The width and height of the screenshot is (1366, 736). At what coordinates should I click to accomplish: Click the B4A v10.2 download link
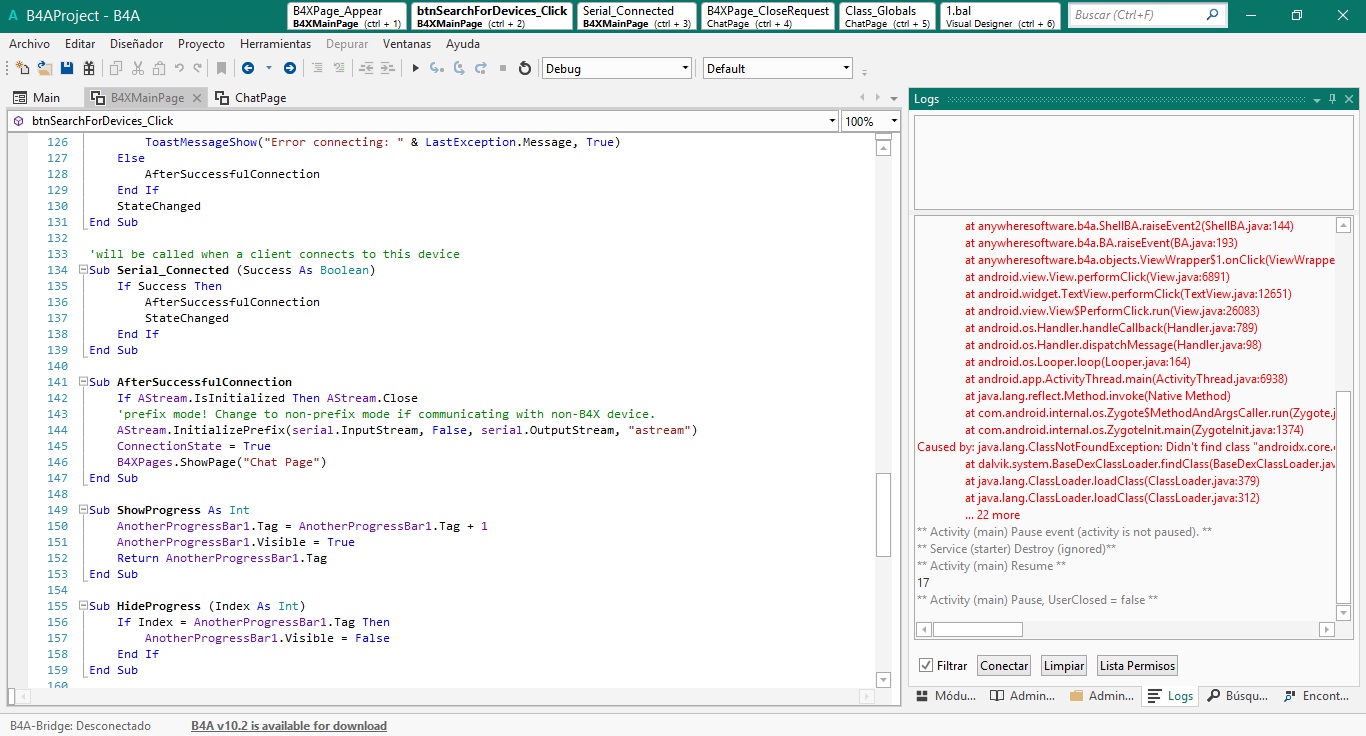tap(288, 726)
